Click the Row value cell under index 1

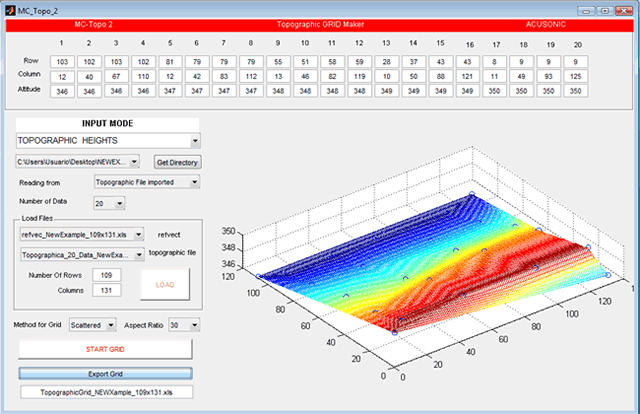pyautogui.click(x=62, y=61)
